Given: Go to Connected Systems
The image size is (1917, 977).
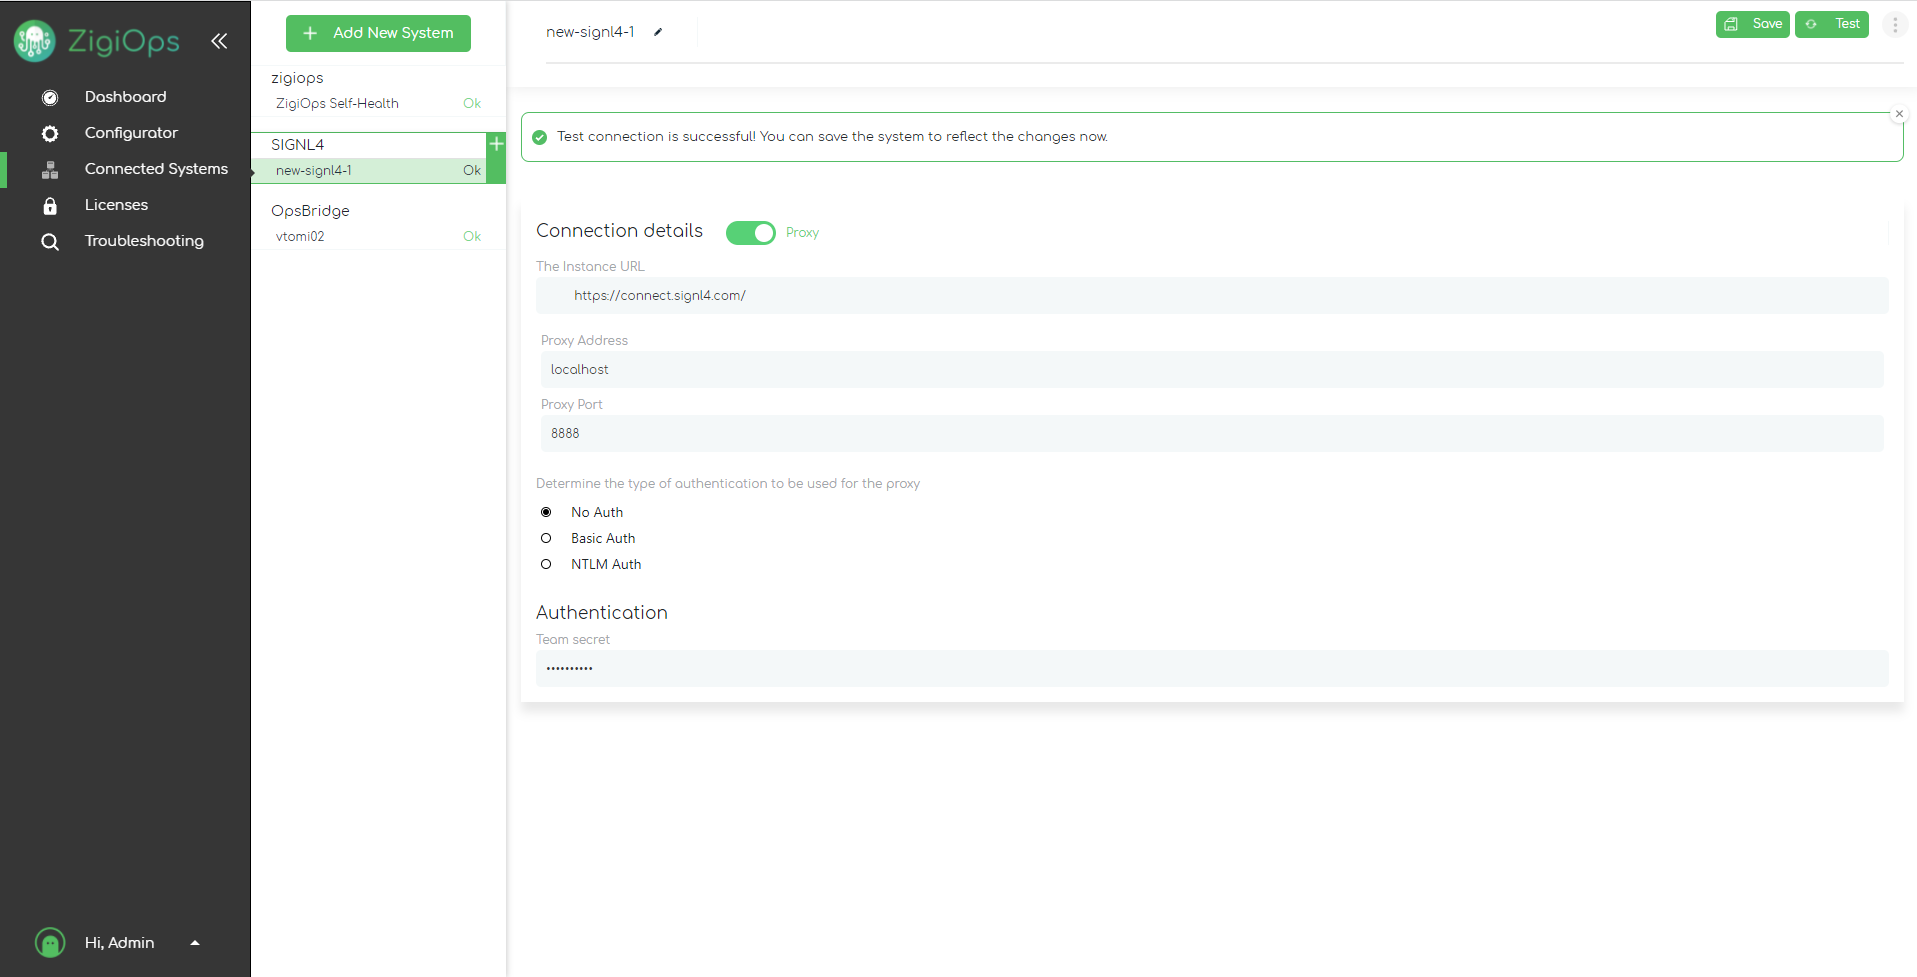Looking at the screenshot, I should 156,169.
